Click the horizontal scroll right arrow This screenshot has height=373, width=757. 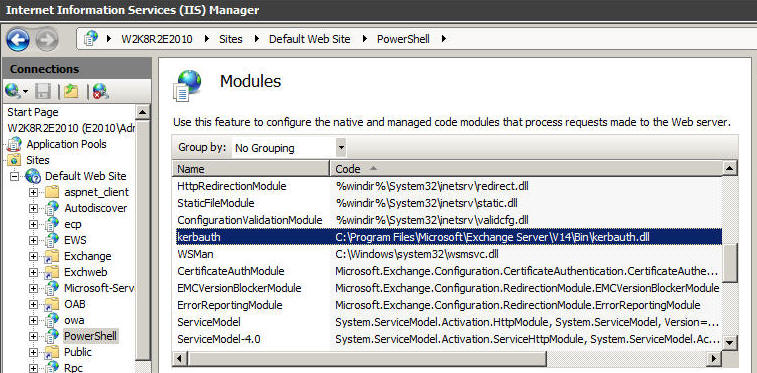[x=715, y=358]
